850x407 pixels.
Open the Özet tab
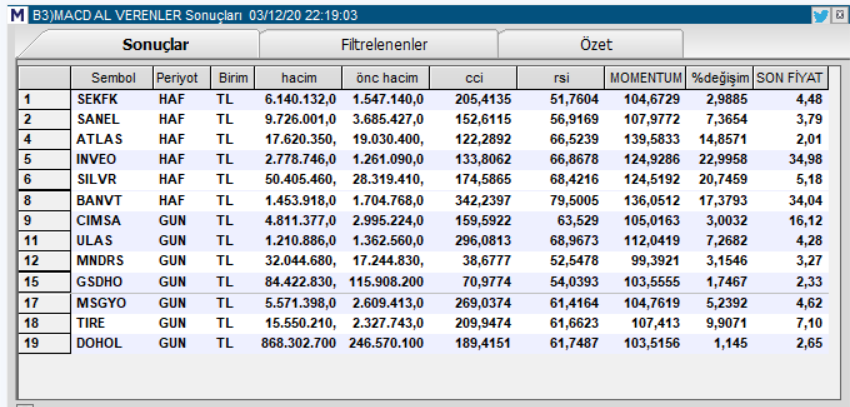pos(596,44)
